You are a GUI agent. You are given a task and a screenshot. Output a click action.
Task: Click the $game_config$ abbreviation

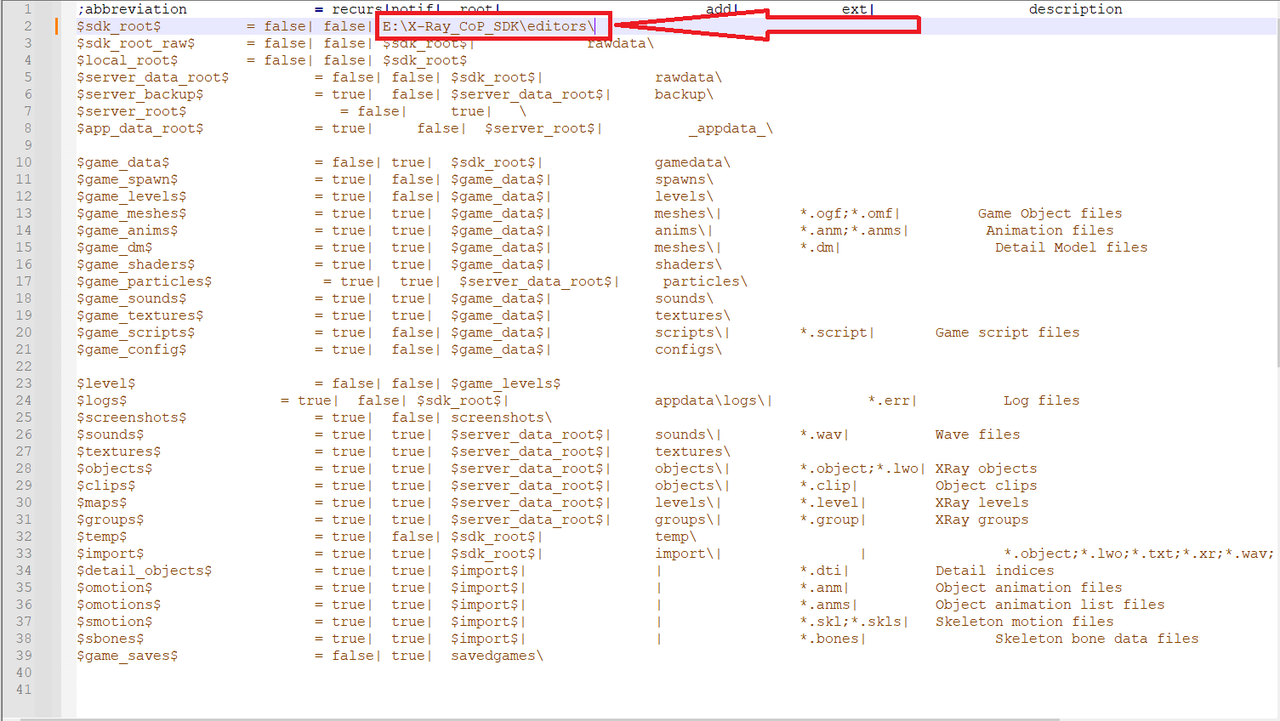(x=132, y=349)
